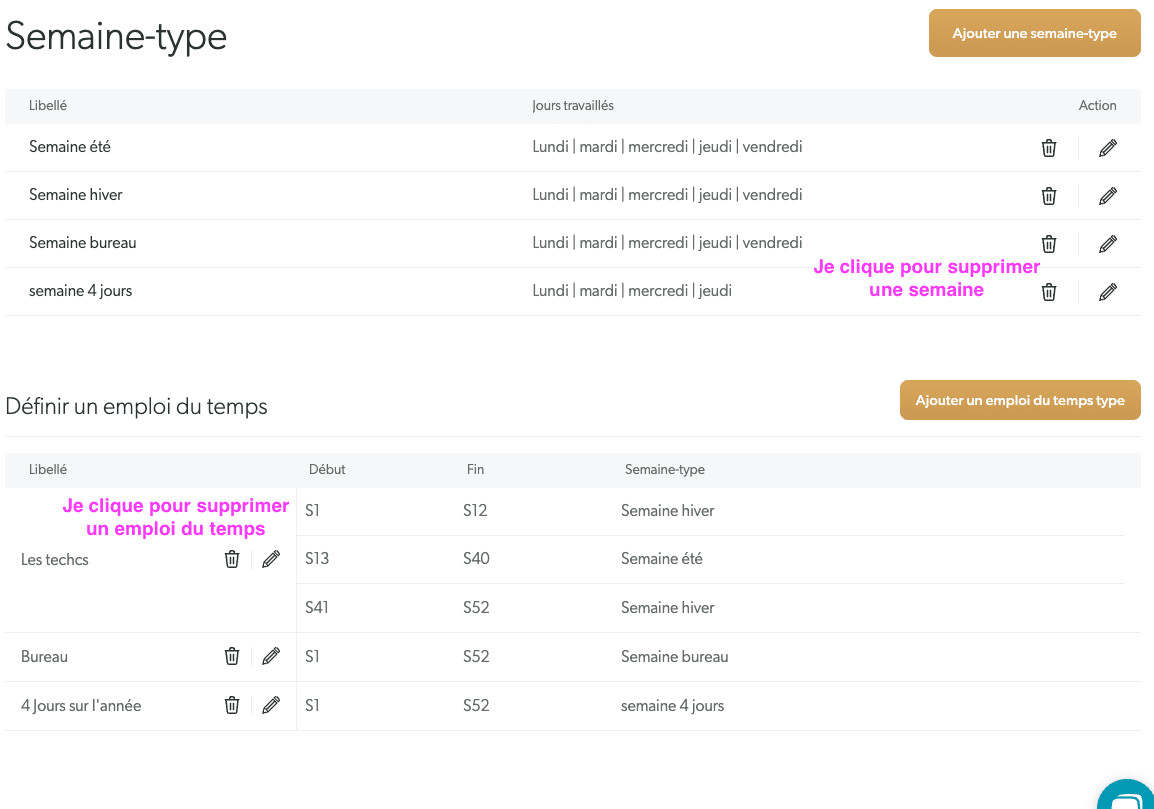Delete the Les techcs timetable
The image size is (1154, 809).
pos(232,559)
